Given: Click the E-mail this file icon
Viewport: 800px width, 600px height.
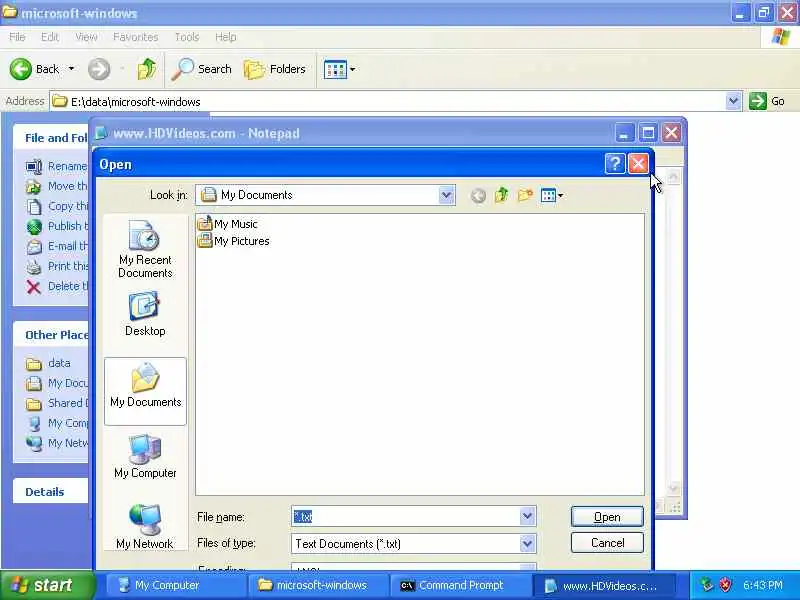Looking at the screenshot, I should (x=34, y=246).
